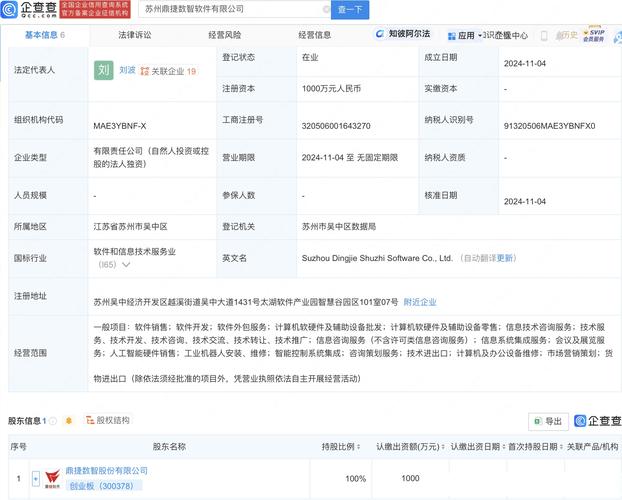
Task: Clear the search box with the x icon
Action: click(326, 9)
